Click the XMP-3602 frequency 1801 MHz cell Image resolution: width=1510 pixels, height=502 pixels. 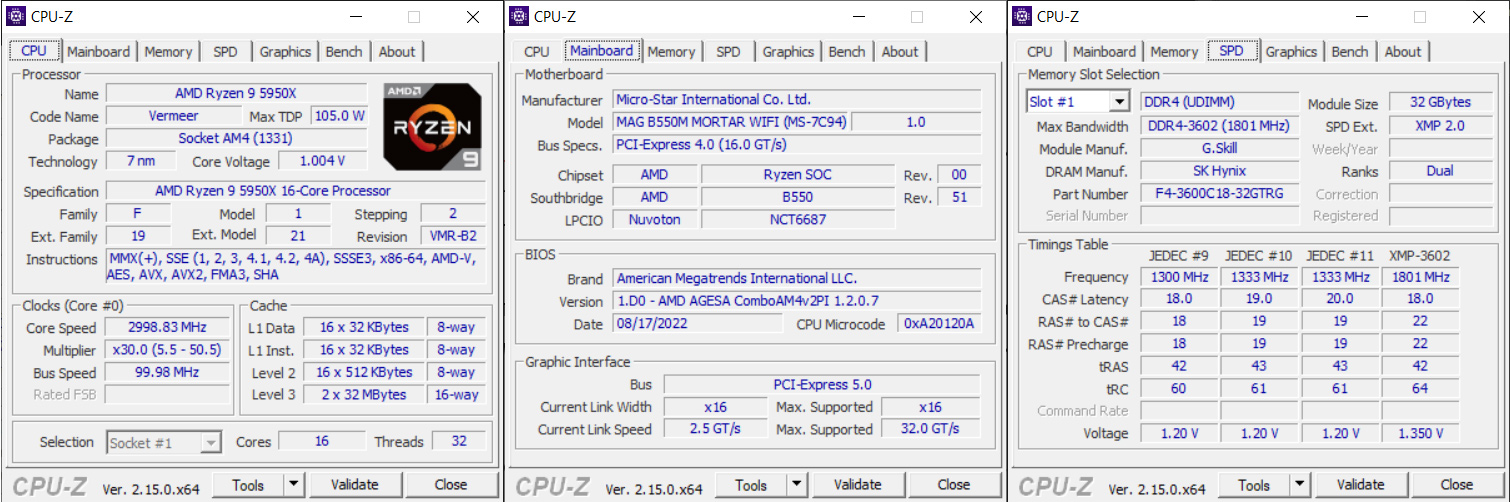tap(1419, 277)
